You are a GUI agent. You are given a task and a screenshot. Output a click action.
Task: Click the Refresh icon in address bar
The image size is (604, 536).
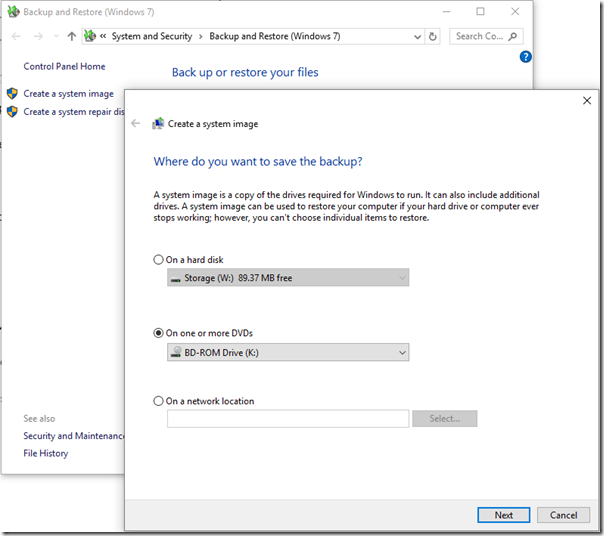[433, 37]
